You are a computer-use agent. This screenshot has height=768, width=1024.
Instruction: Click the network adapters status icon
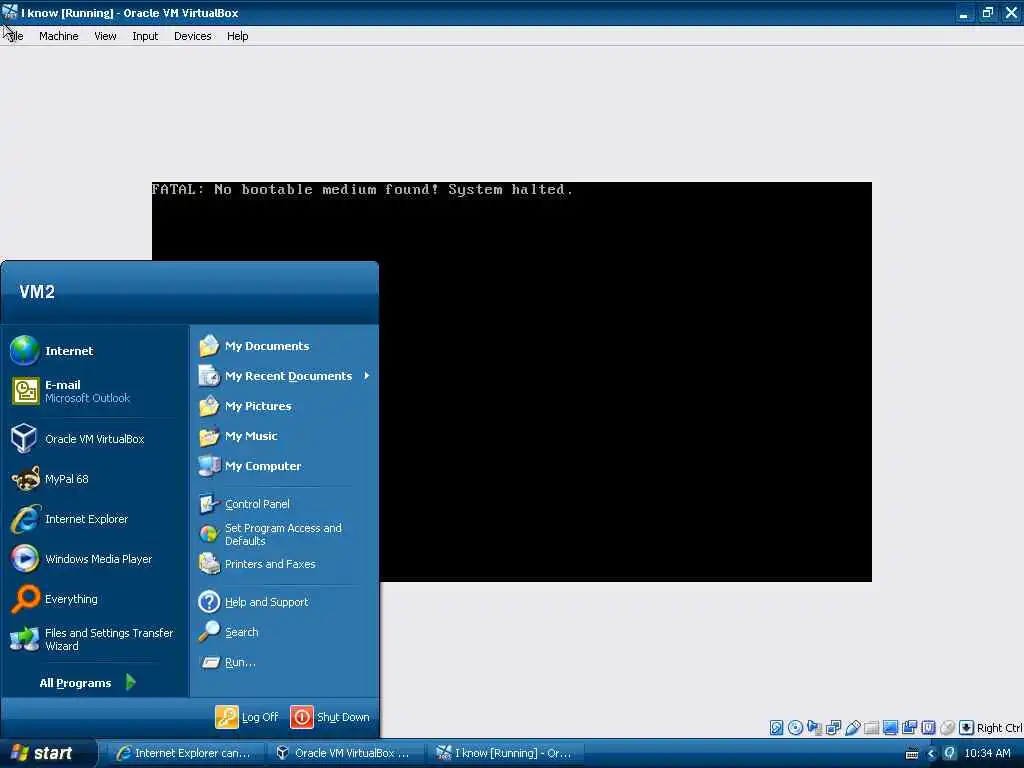point(833,728)
